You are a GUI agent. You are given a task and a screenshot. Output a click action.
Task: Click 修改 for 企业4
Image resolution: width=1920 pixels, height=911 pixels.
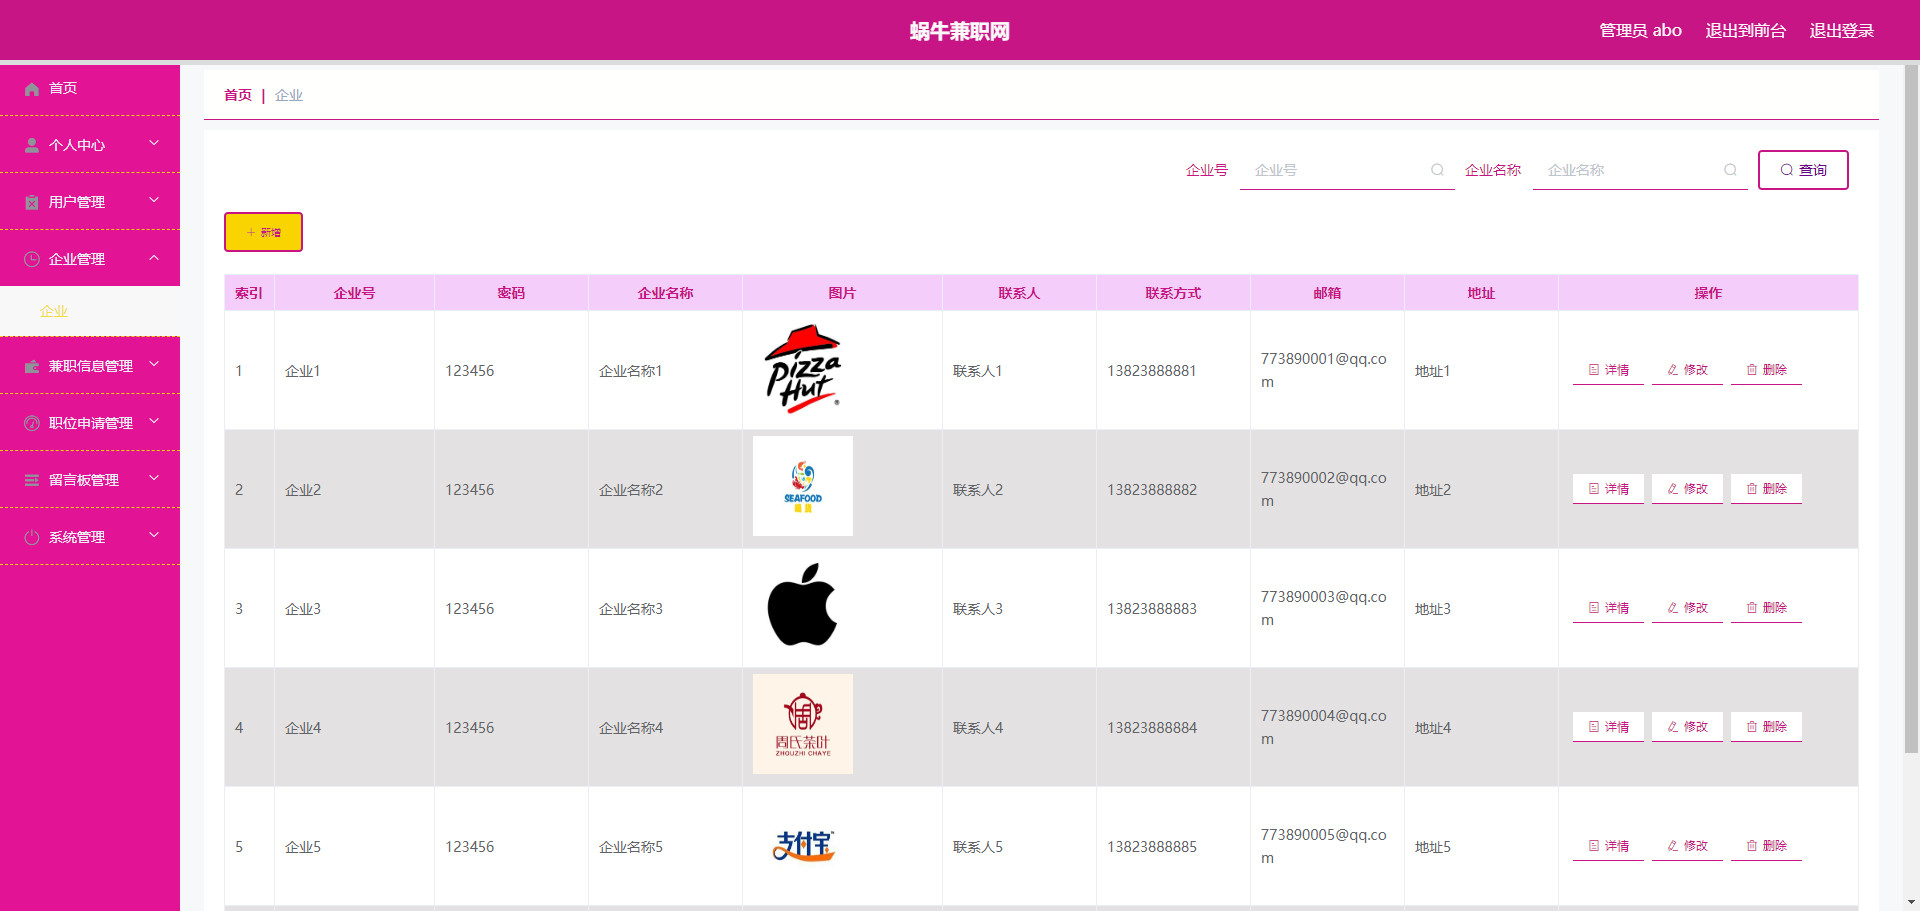point(1687,727)
